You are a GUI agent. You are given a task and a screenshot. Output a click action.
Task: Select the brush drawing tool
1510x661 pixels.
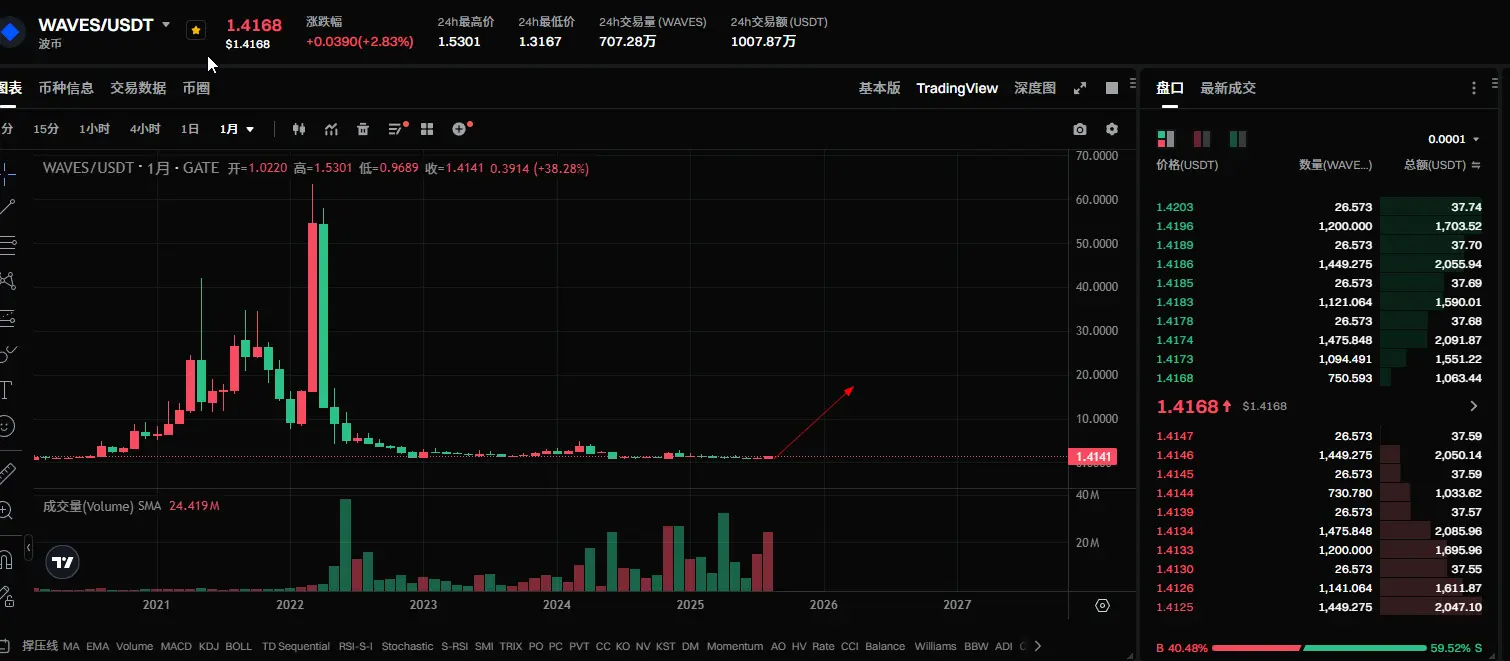tap(7, 354)
